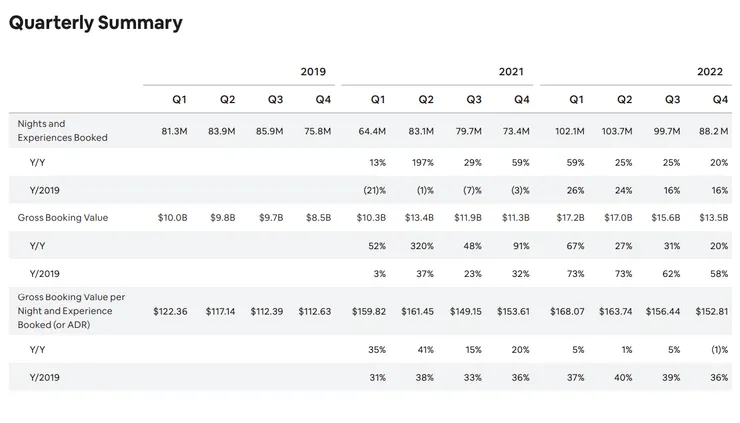Select the $17.2B gross booking value cell
Image resolution: width=740 pixels, height=423 pixels.
click(x=570, y=217)
